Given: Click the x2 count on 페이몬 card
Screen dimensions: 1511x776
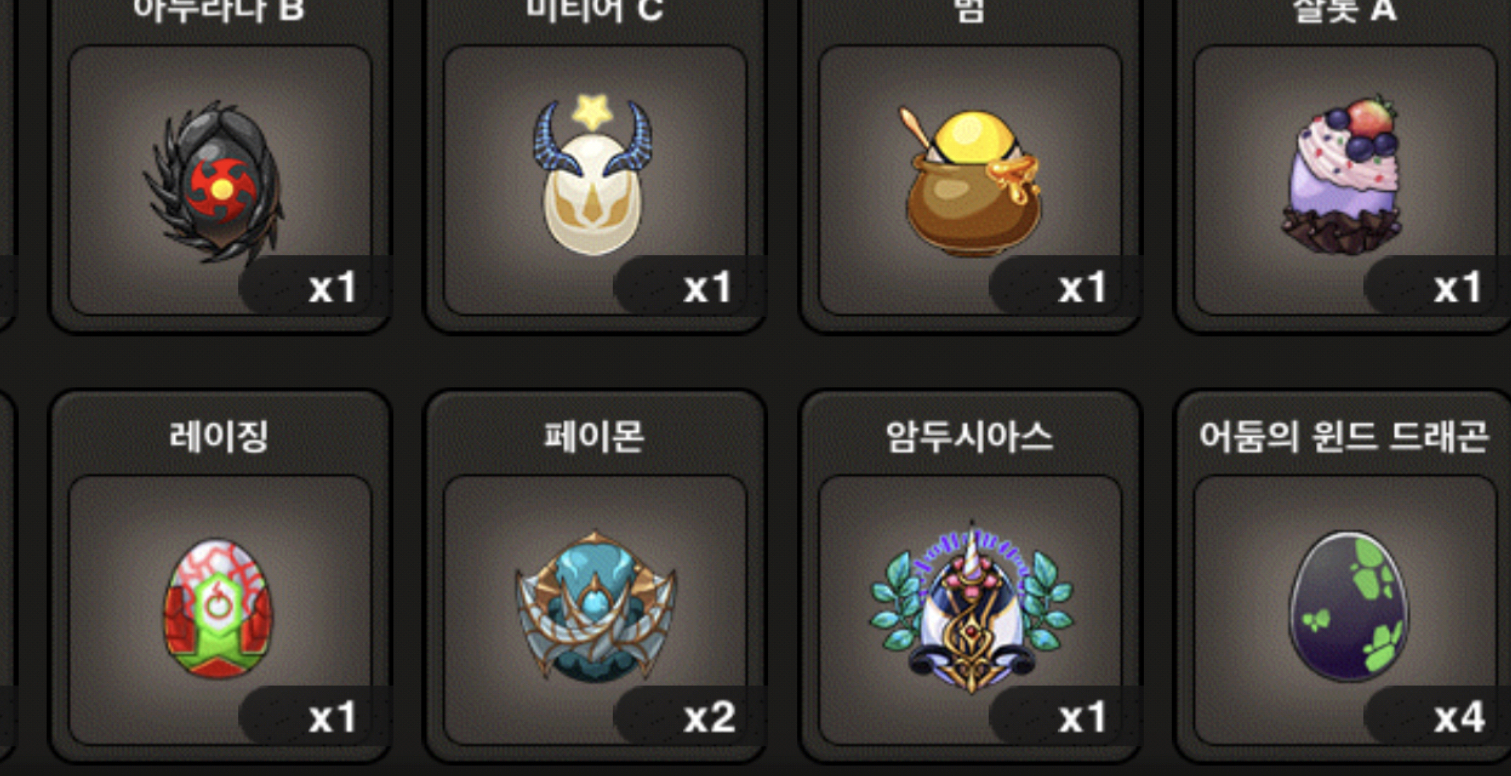Looking at the screenshot, I should (709, 717).
